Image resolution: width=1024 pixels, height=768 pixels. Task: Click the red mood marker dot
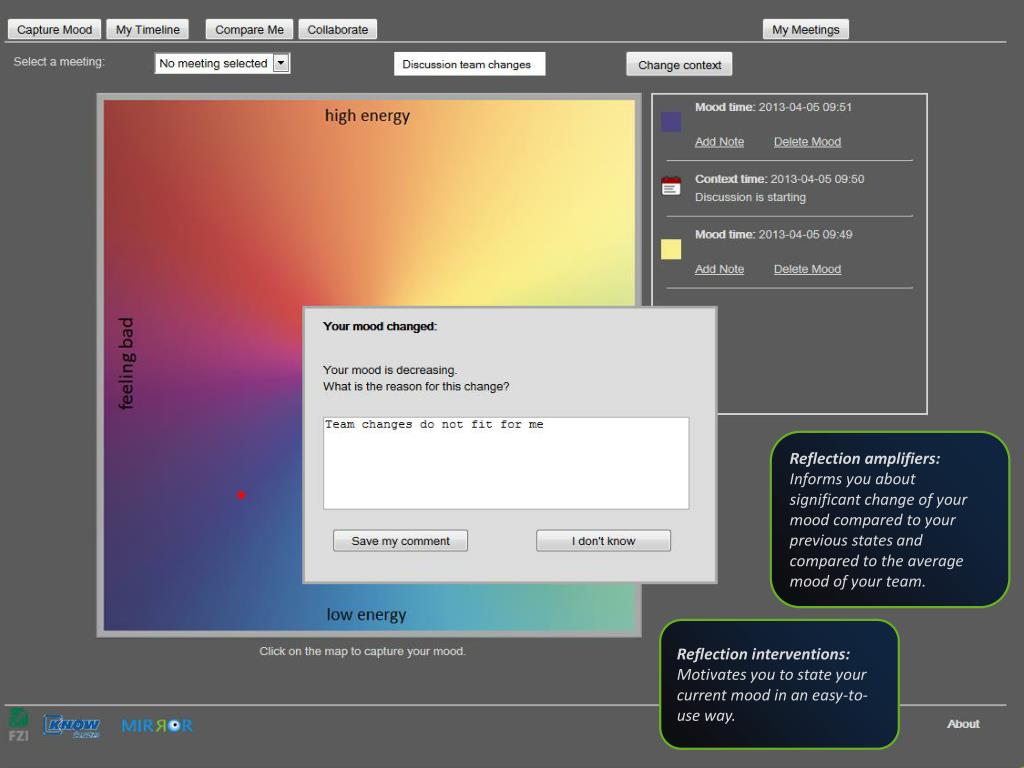click(x=241, y=495)
